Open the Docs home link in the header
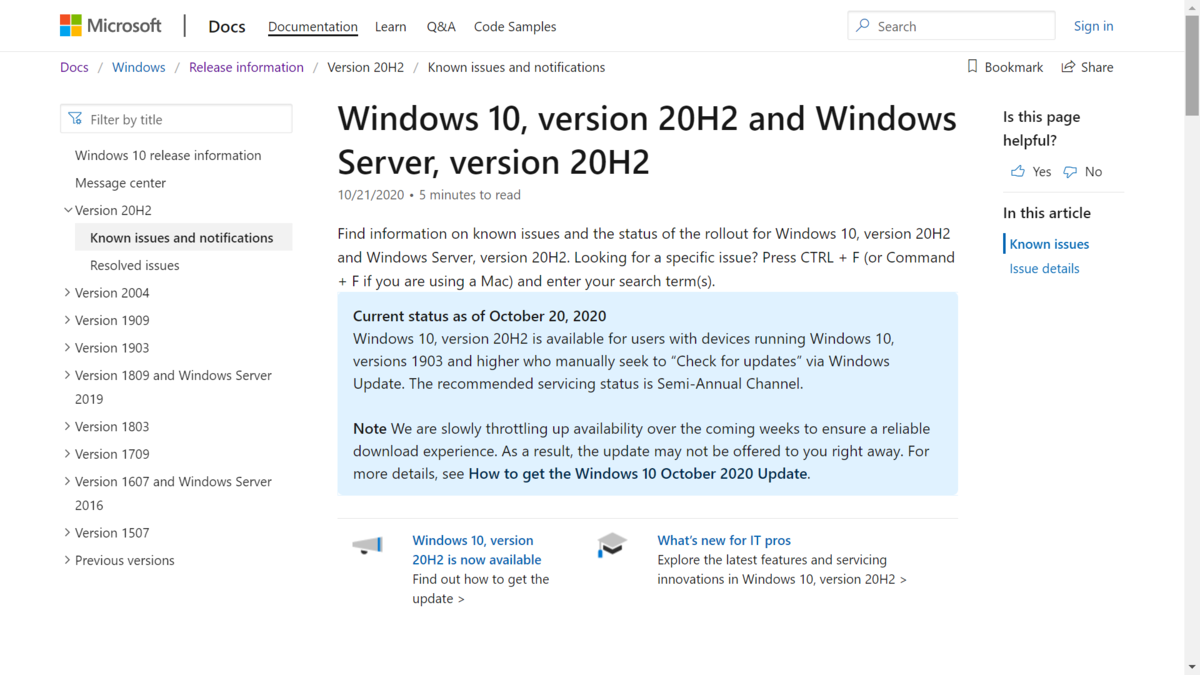Viewport: 1200px width, 675px height. pos(227,26)
